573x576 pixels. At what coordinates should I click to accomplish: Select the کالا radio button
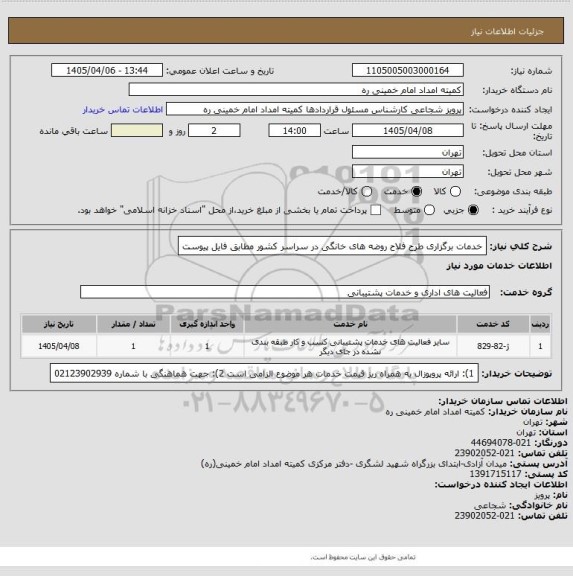(x=455, y=191)
